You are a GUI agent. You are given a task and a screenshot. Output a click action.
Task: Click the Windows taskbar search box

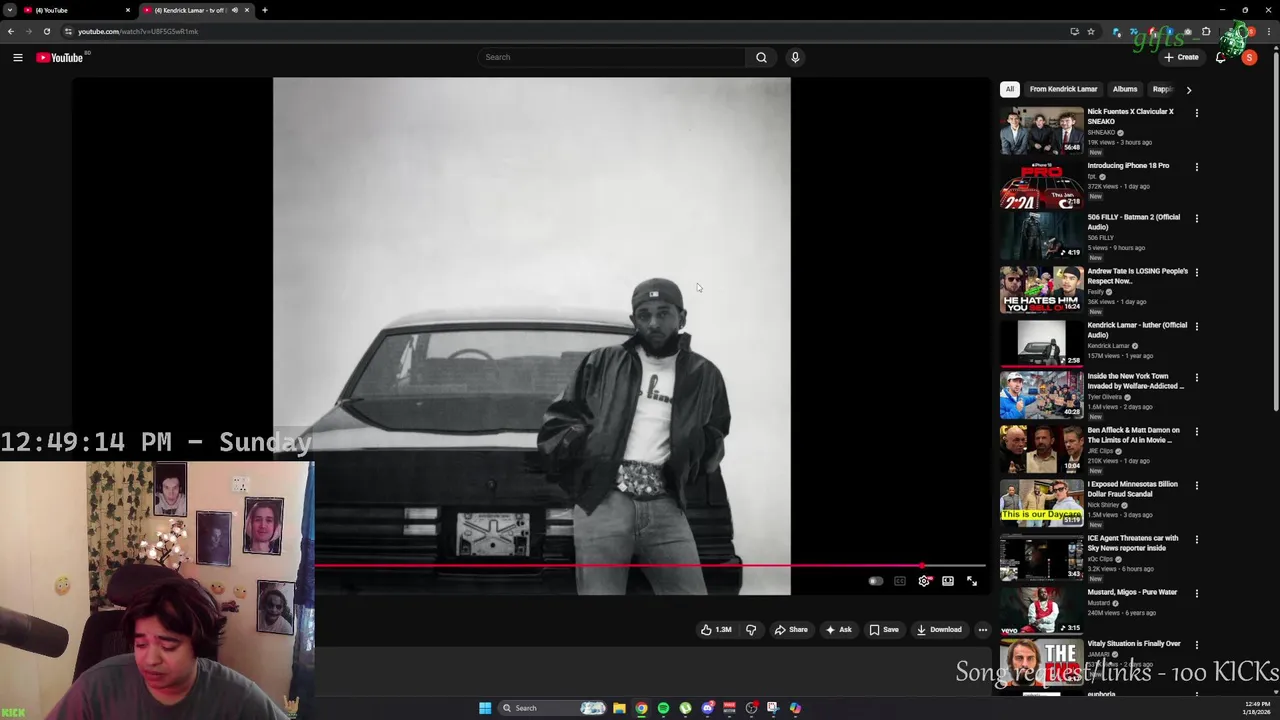click(553, 708)
